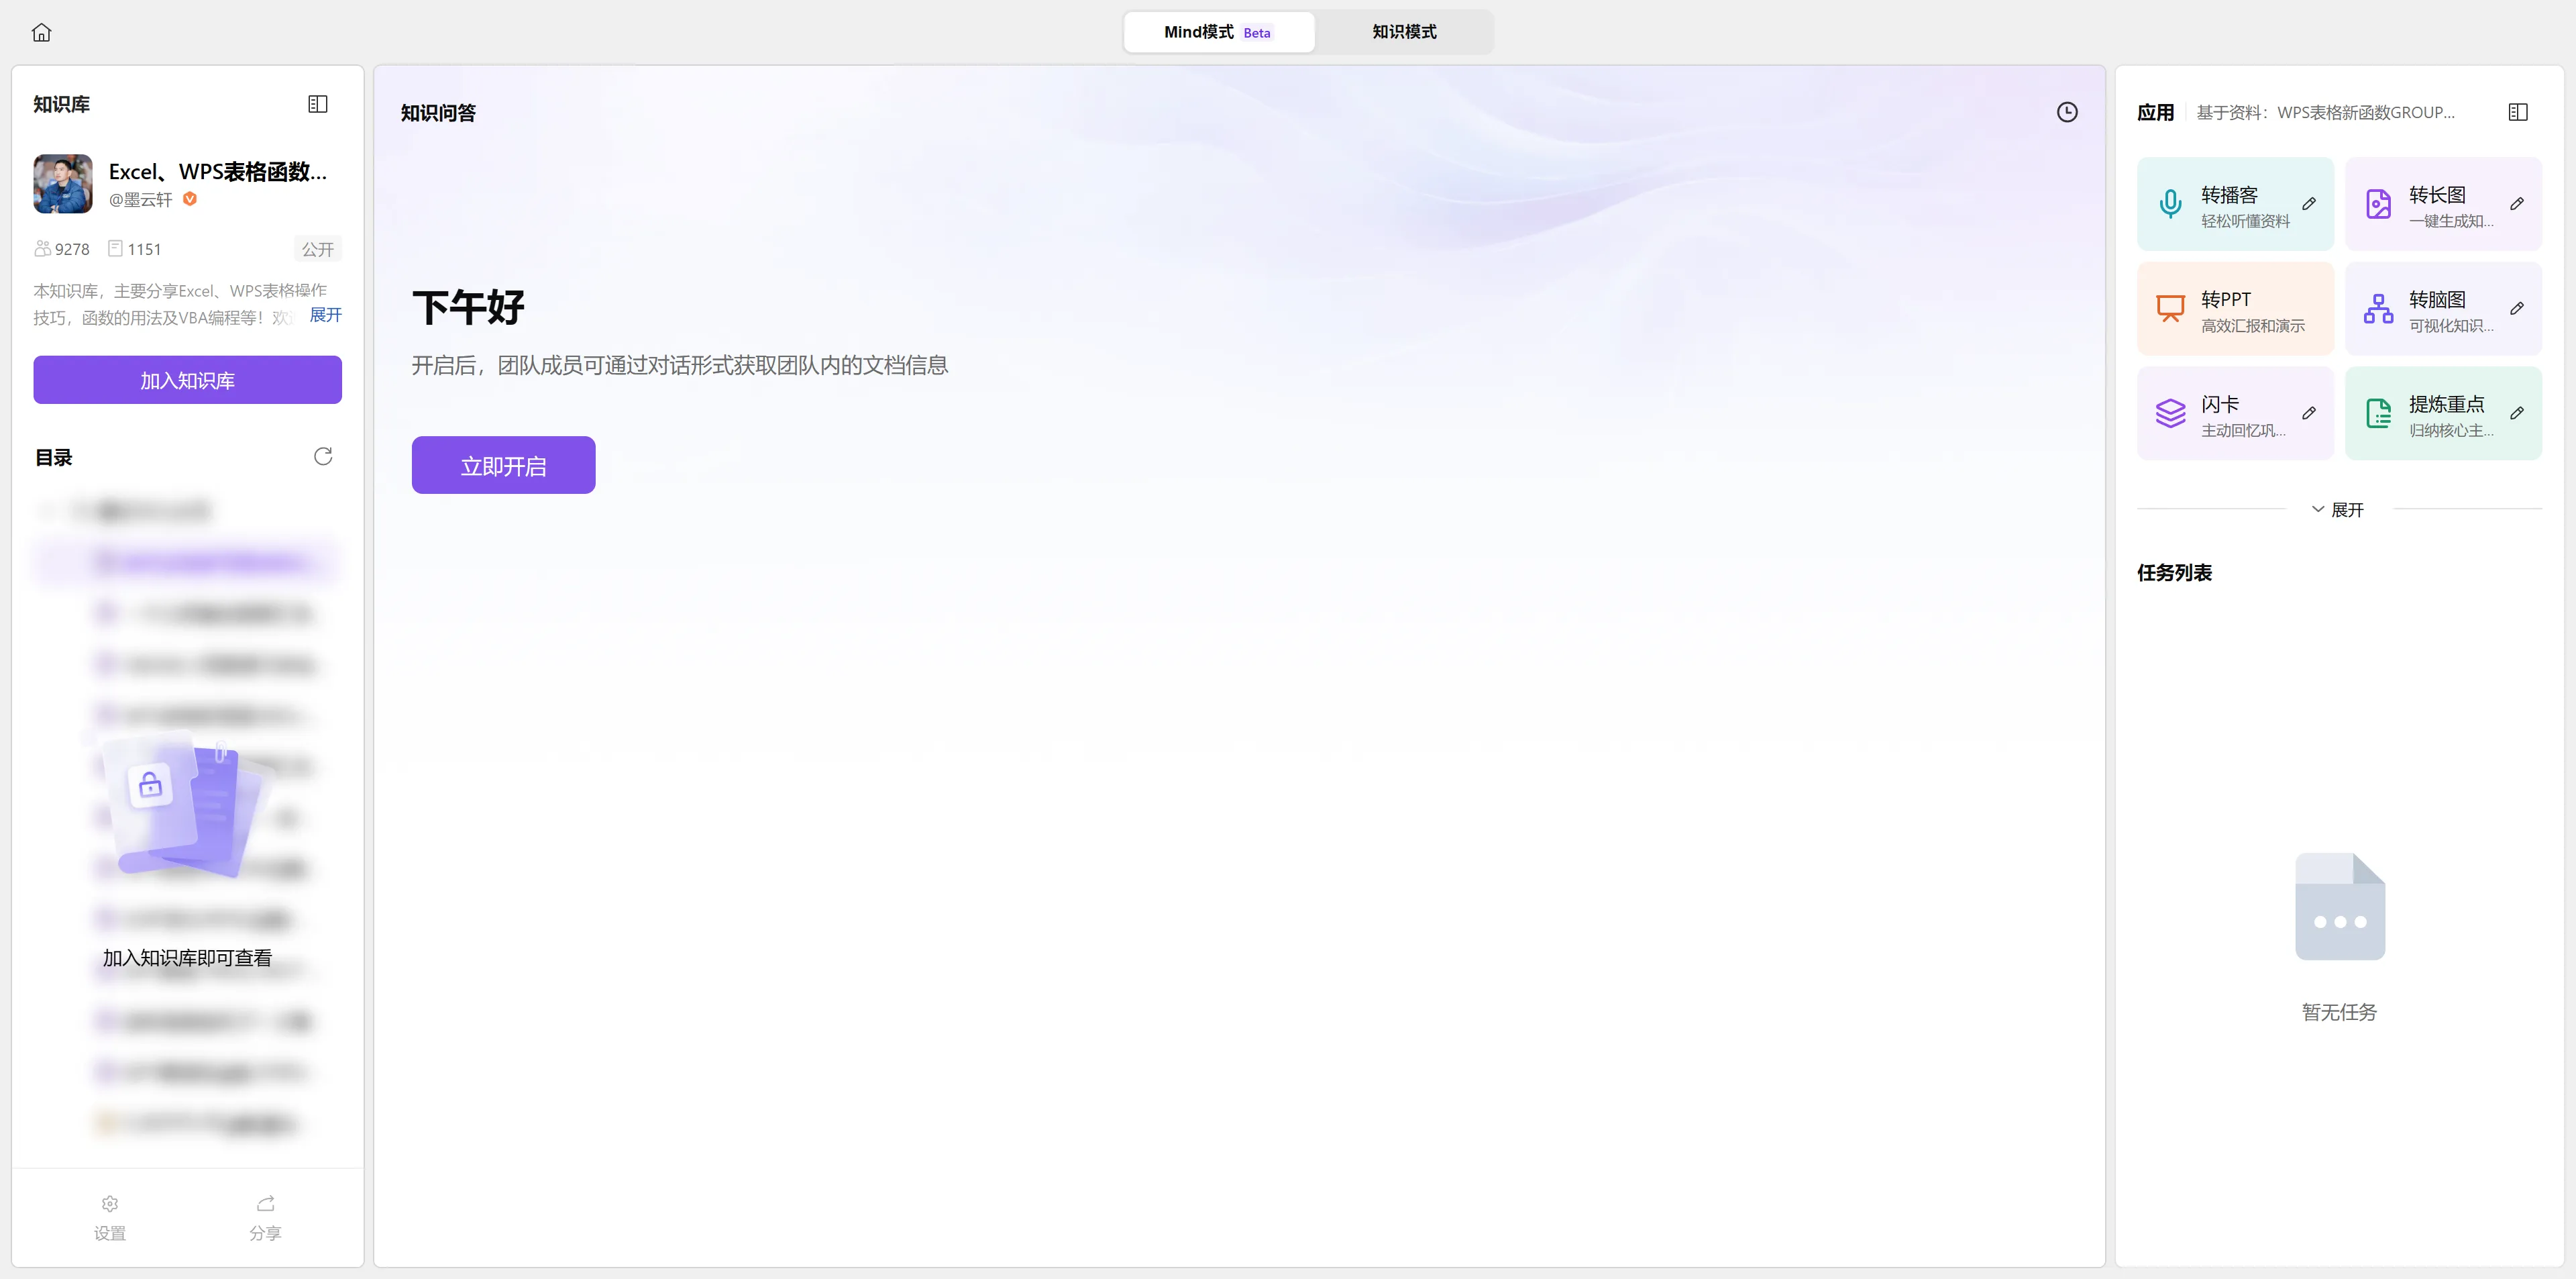Refresh the 目录 list

coord(323,456)
